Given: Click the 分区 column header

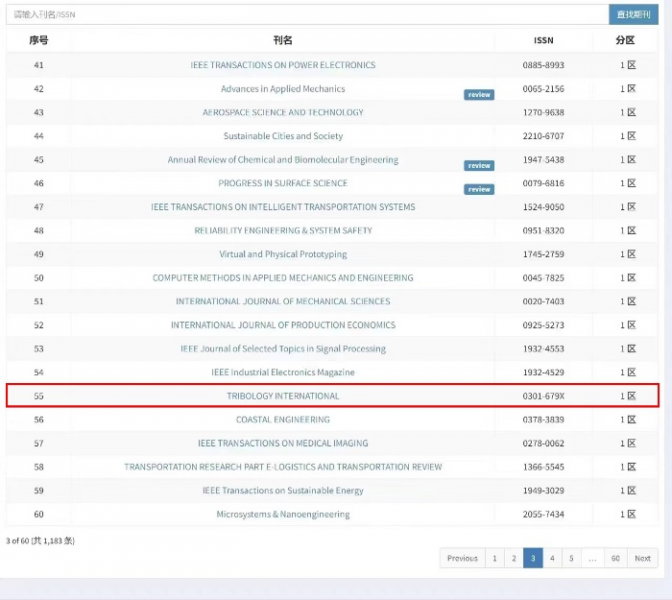Looking at the screenshot, I should pos(627,40).
